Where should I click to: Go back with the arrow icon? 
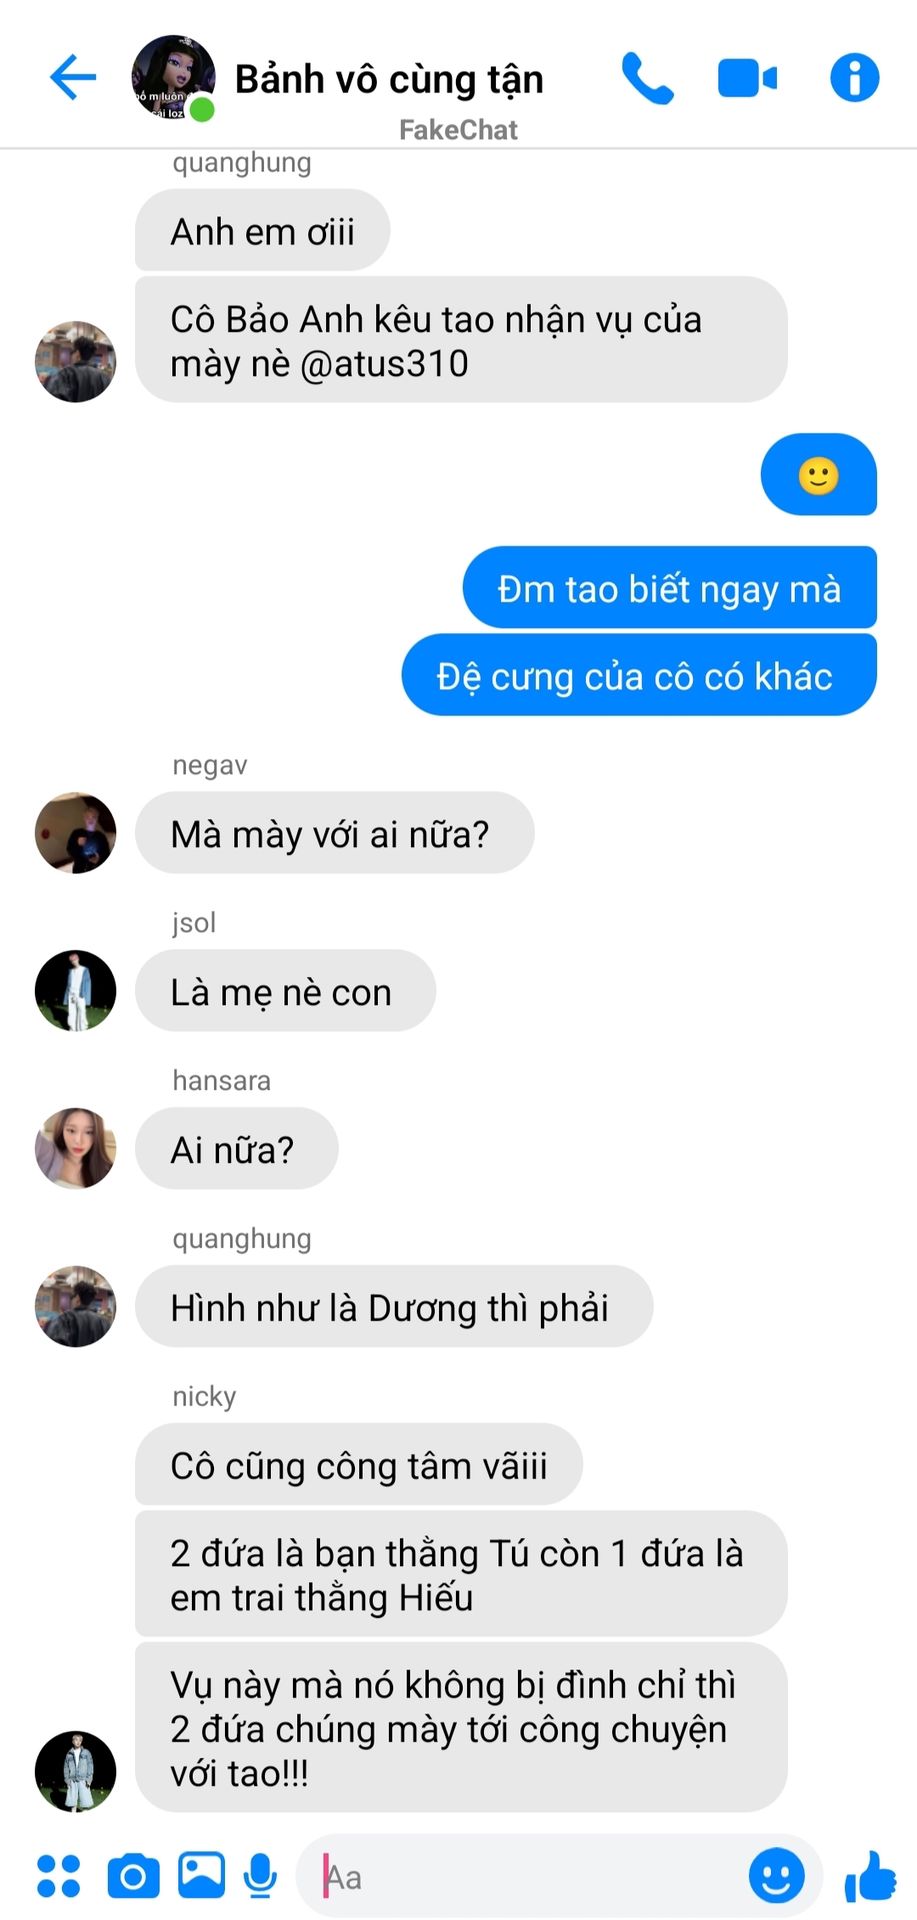click(x=73, y=78)
